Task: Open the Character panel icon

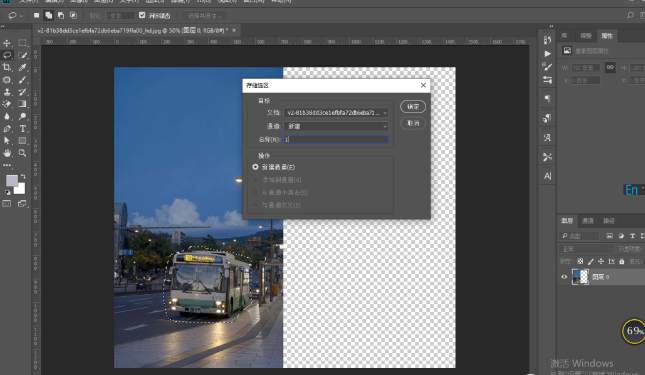Action: (x=547, y=176)
